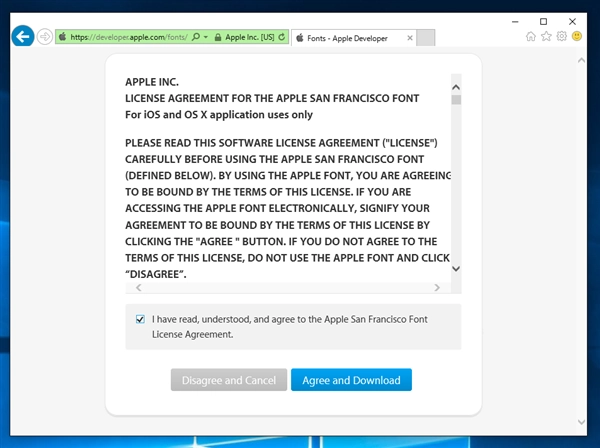
Task: Click Agree and Download button
Action: 351,380
